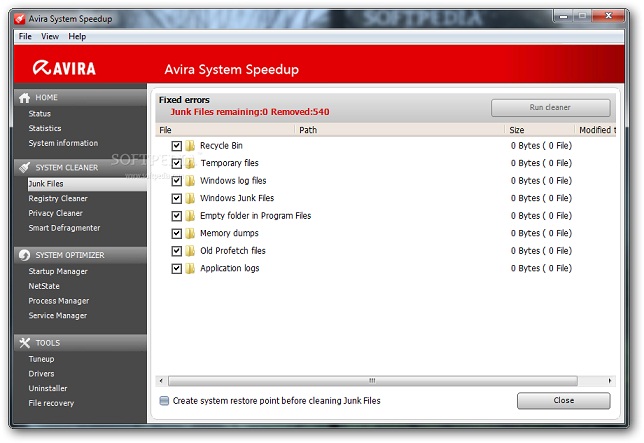
Task: Click the Windows Junk Files folder icon
Action: pos(190,198)
